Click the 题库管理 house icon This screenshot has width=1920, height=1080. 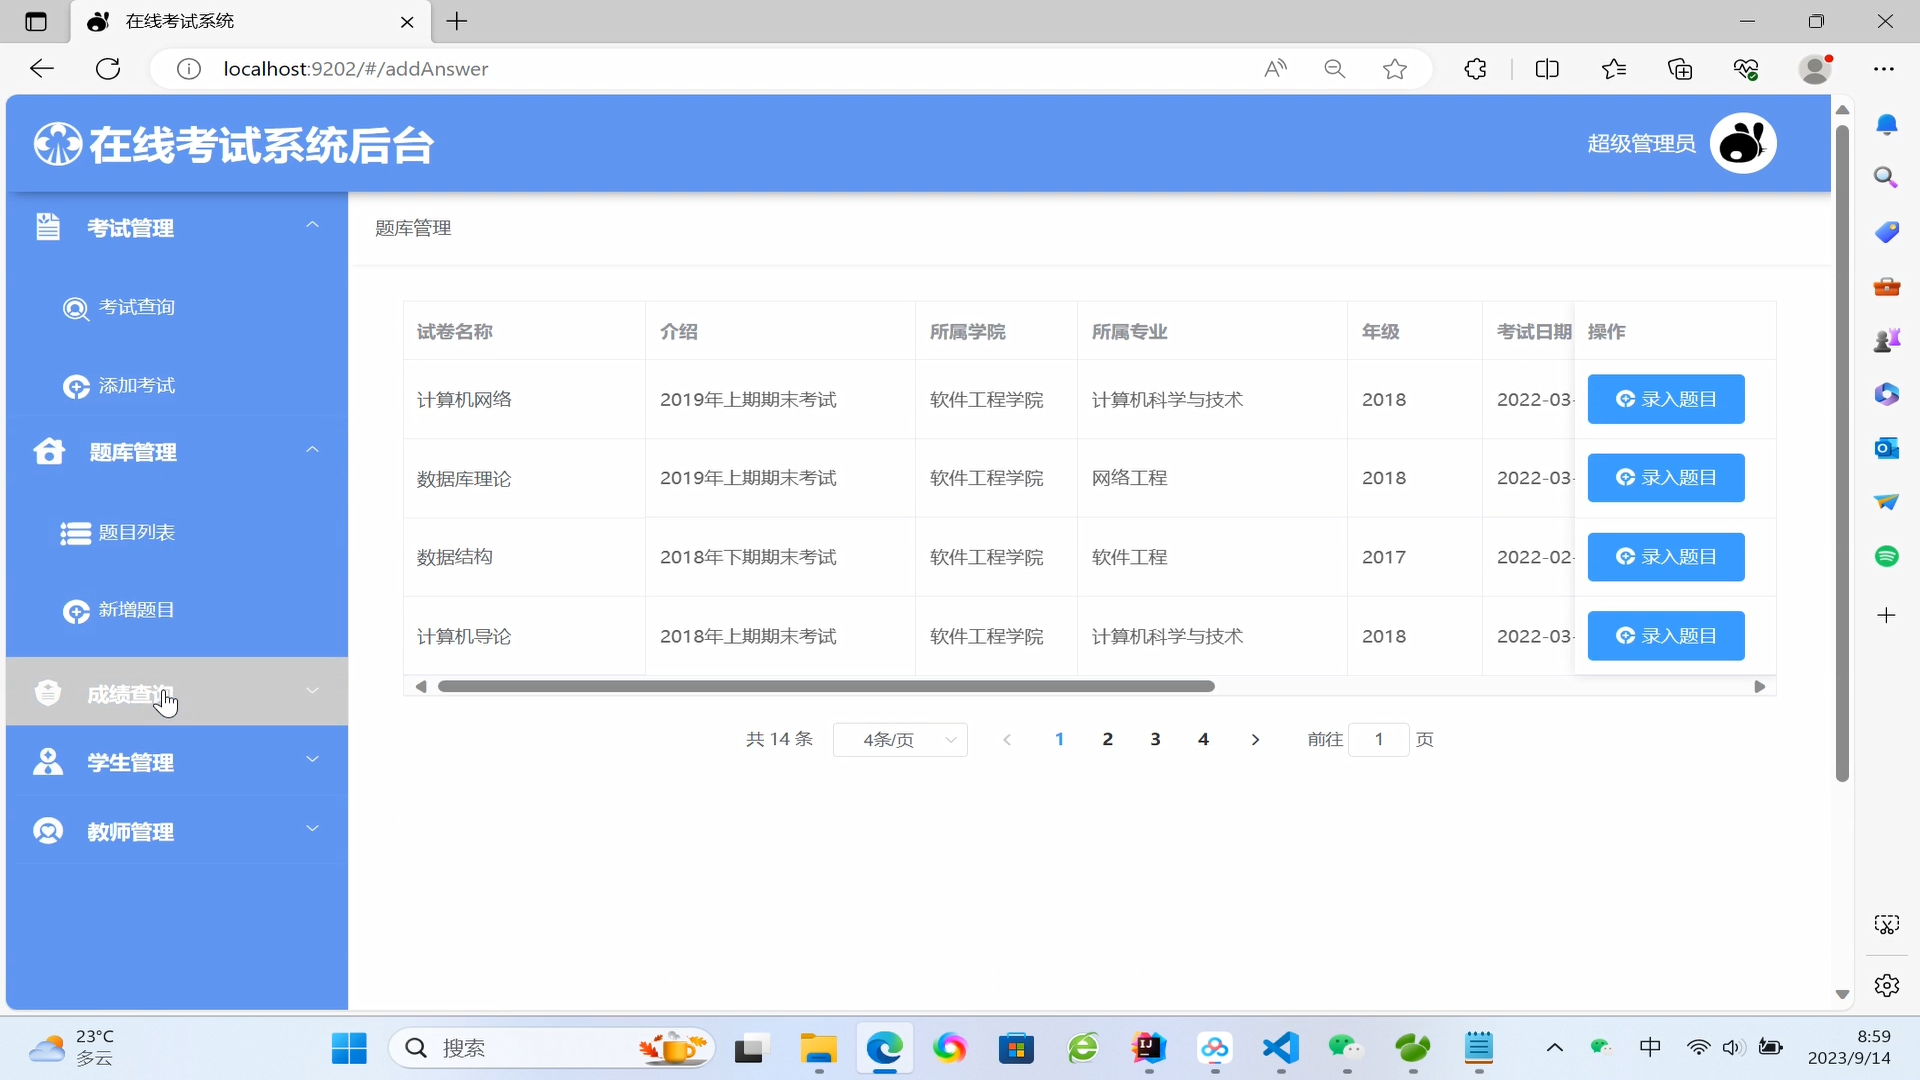click(x=48, y=452)
